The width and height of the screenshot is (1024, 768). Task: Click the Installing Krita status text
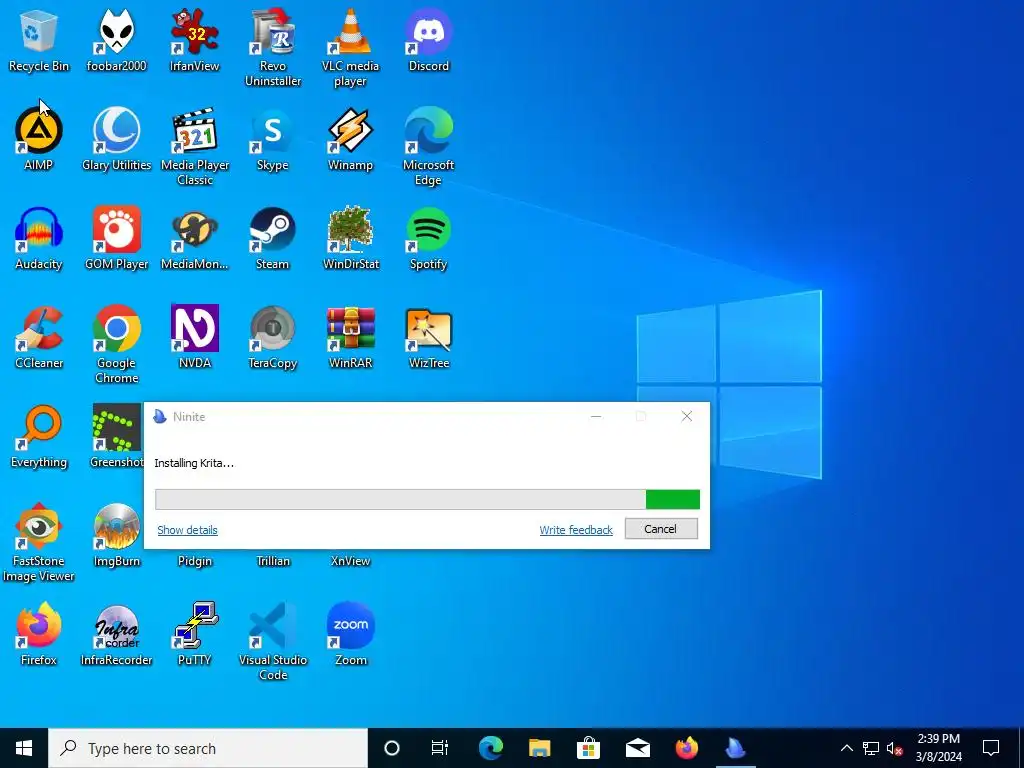(194, 463)
